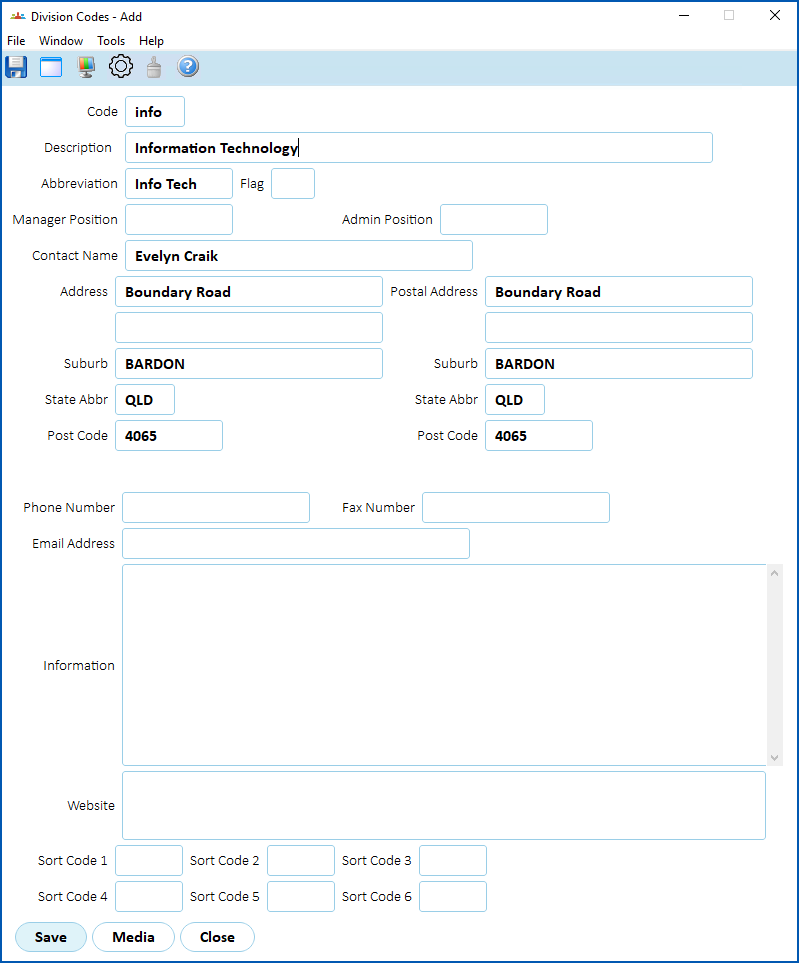The height and width of the screenshot is (963, 799).
Task: Click the empty second Address line field
Action: [249, 327]
